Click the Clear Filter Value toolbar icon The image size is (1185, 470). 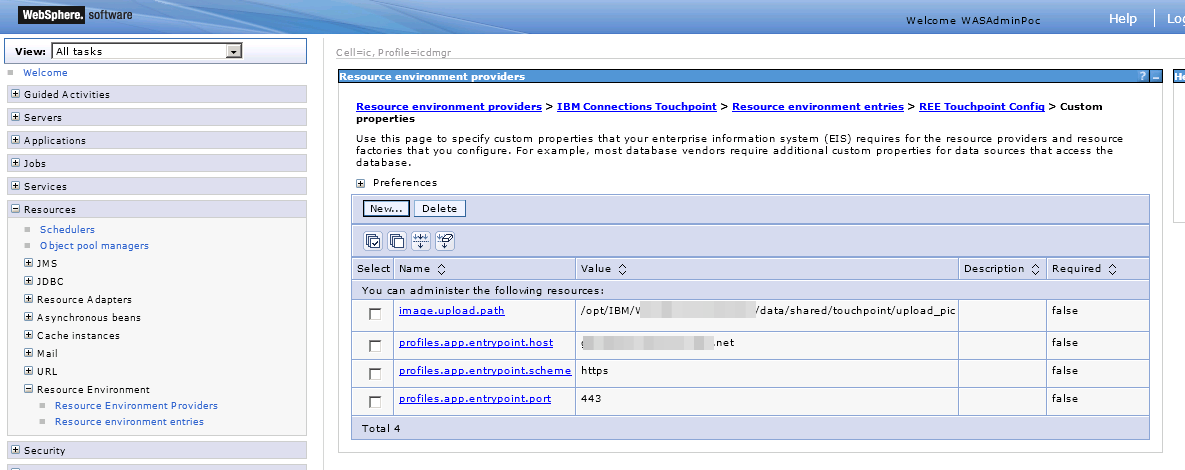445,241
